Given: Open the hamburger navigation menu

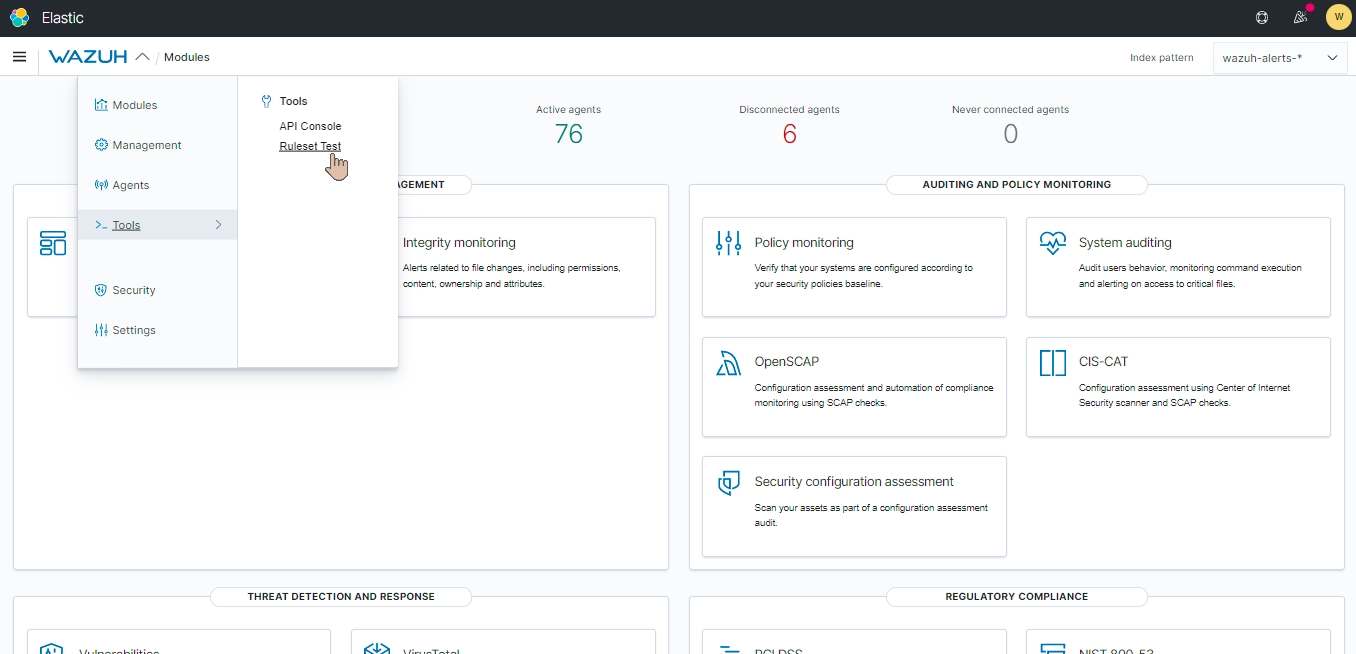Looking at the screenshot, I should pos(19,57).
